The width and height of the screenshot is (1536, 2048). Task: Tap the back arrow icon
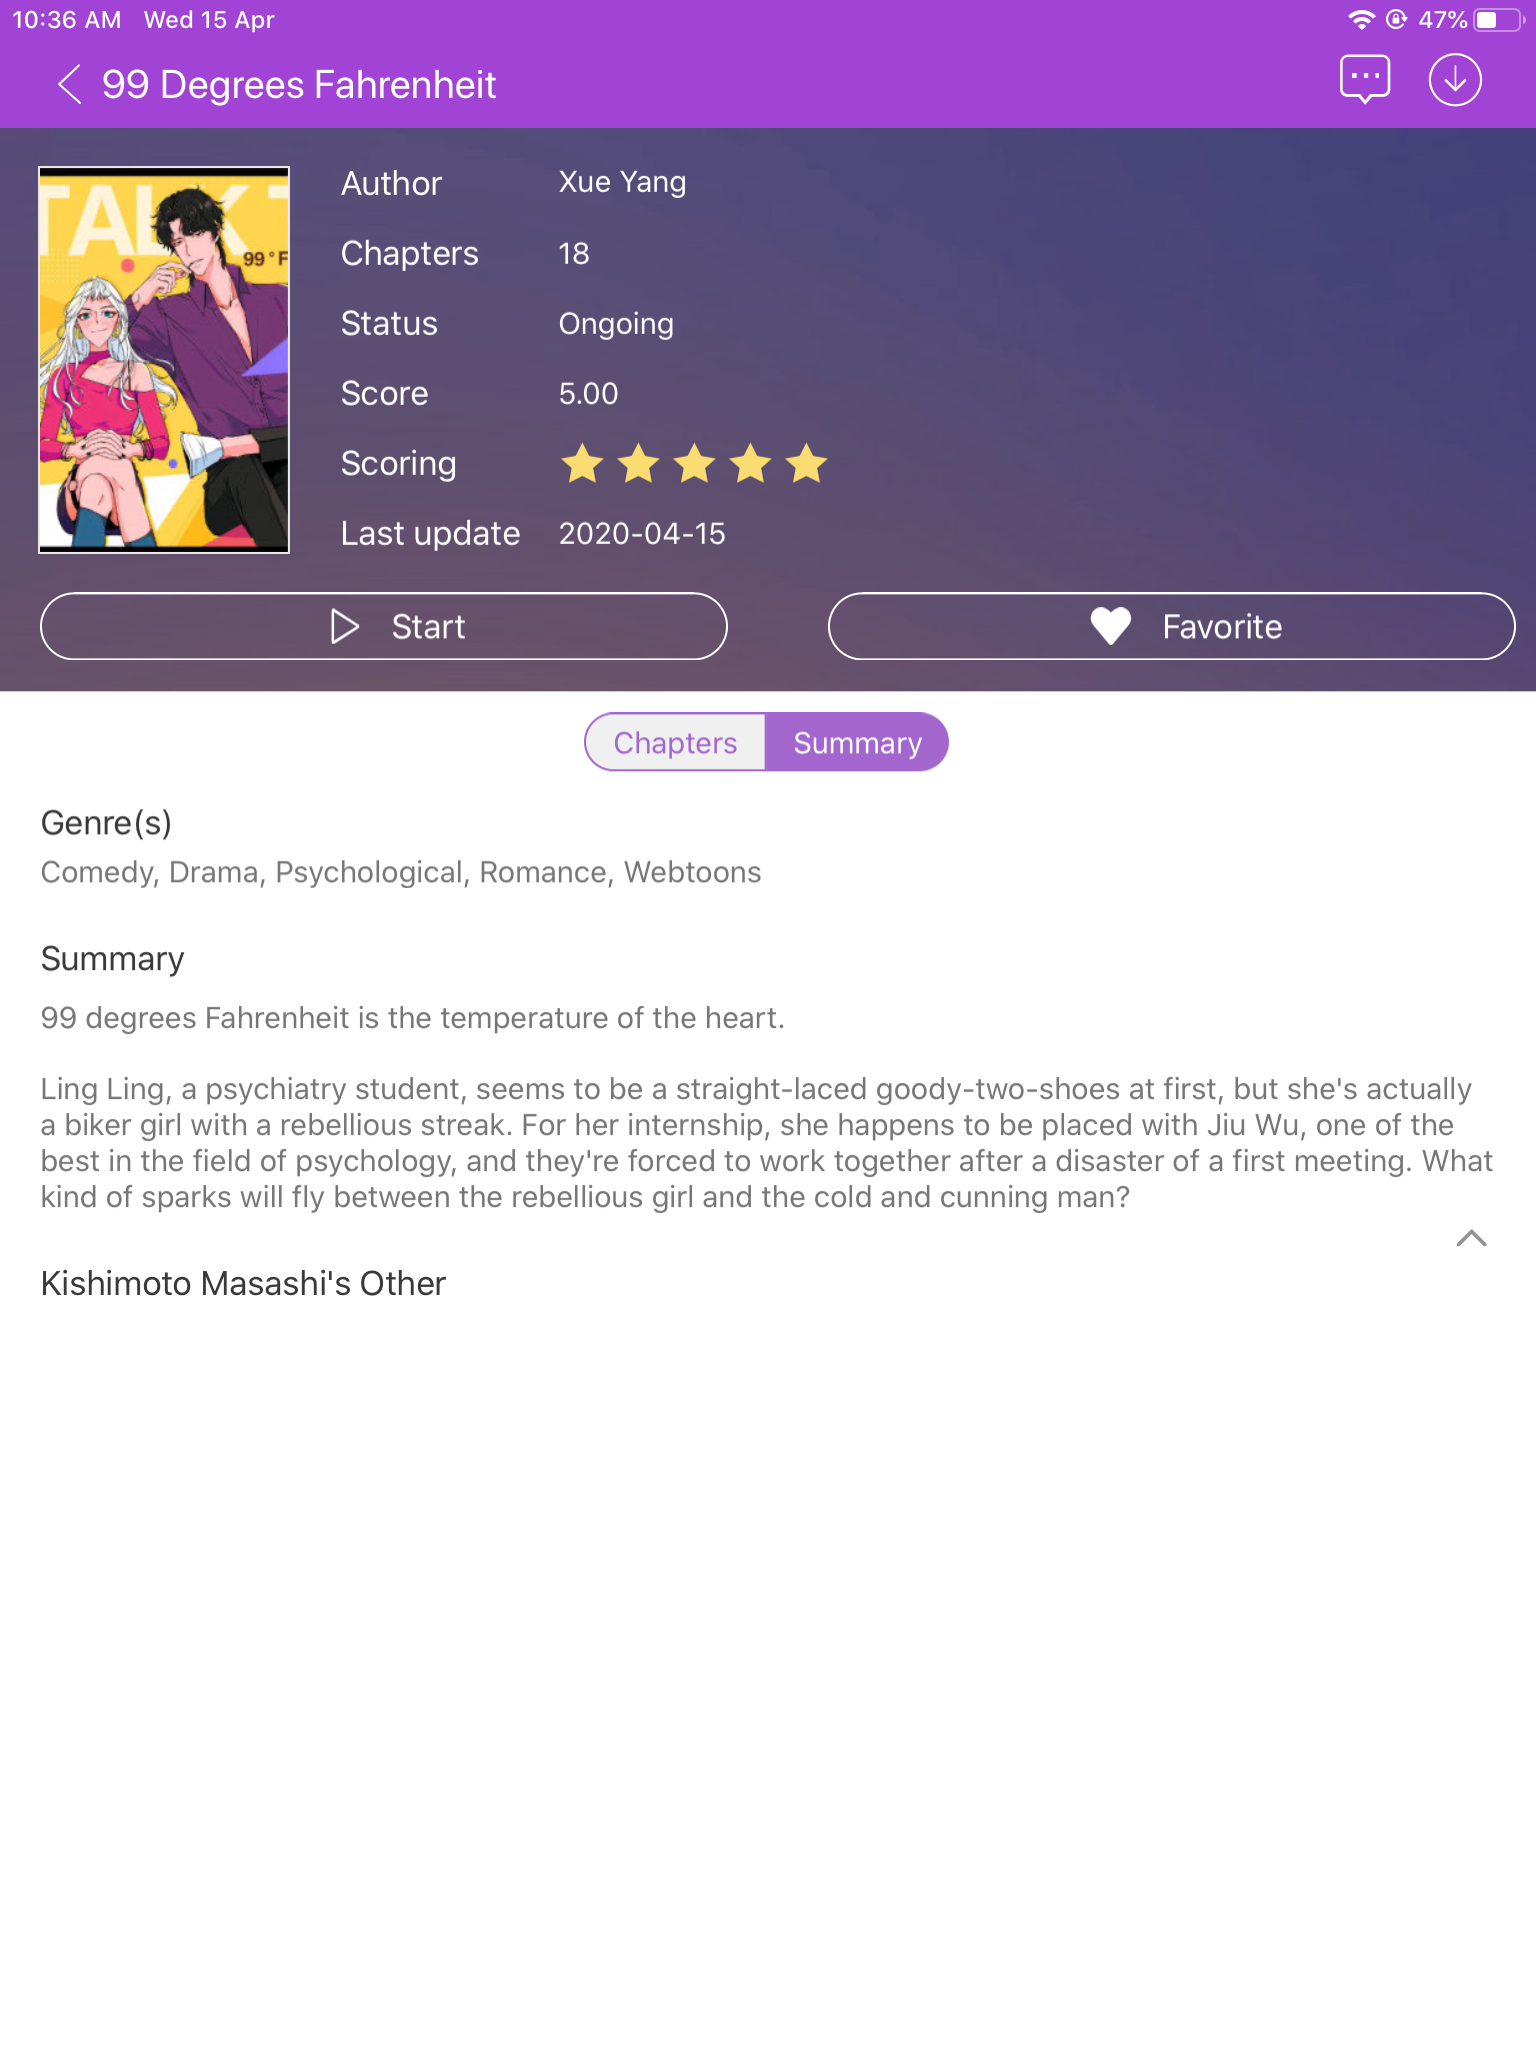pos(69,85)
